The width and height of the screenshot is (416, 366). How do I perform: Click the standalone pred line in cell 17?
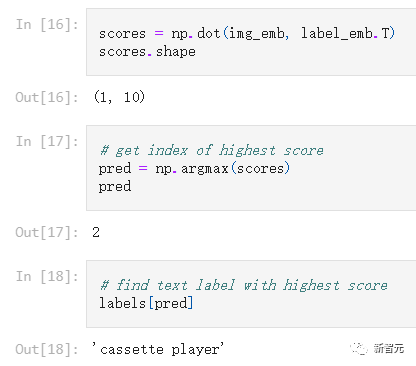coord(115,187)
